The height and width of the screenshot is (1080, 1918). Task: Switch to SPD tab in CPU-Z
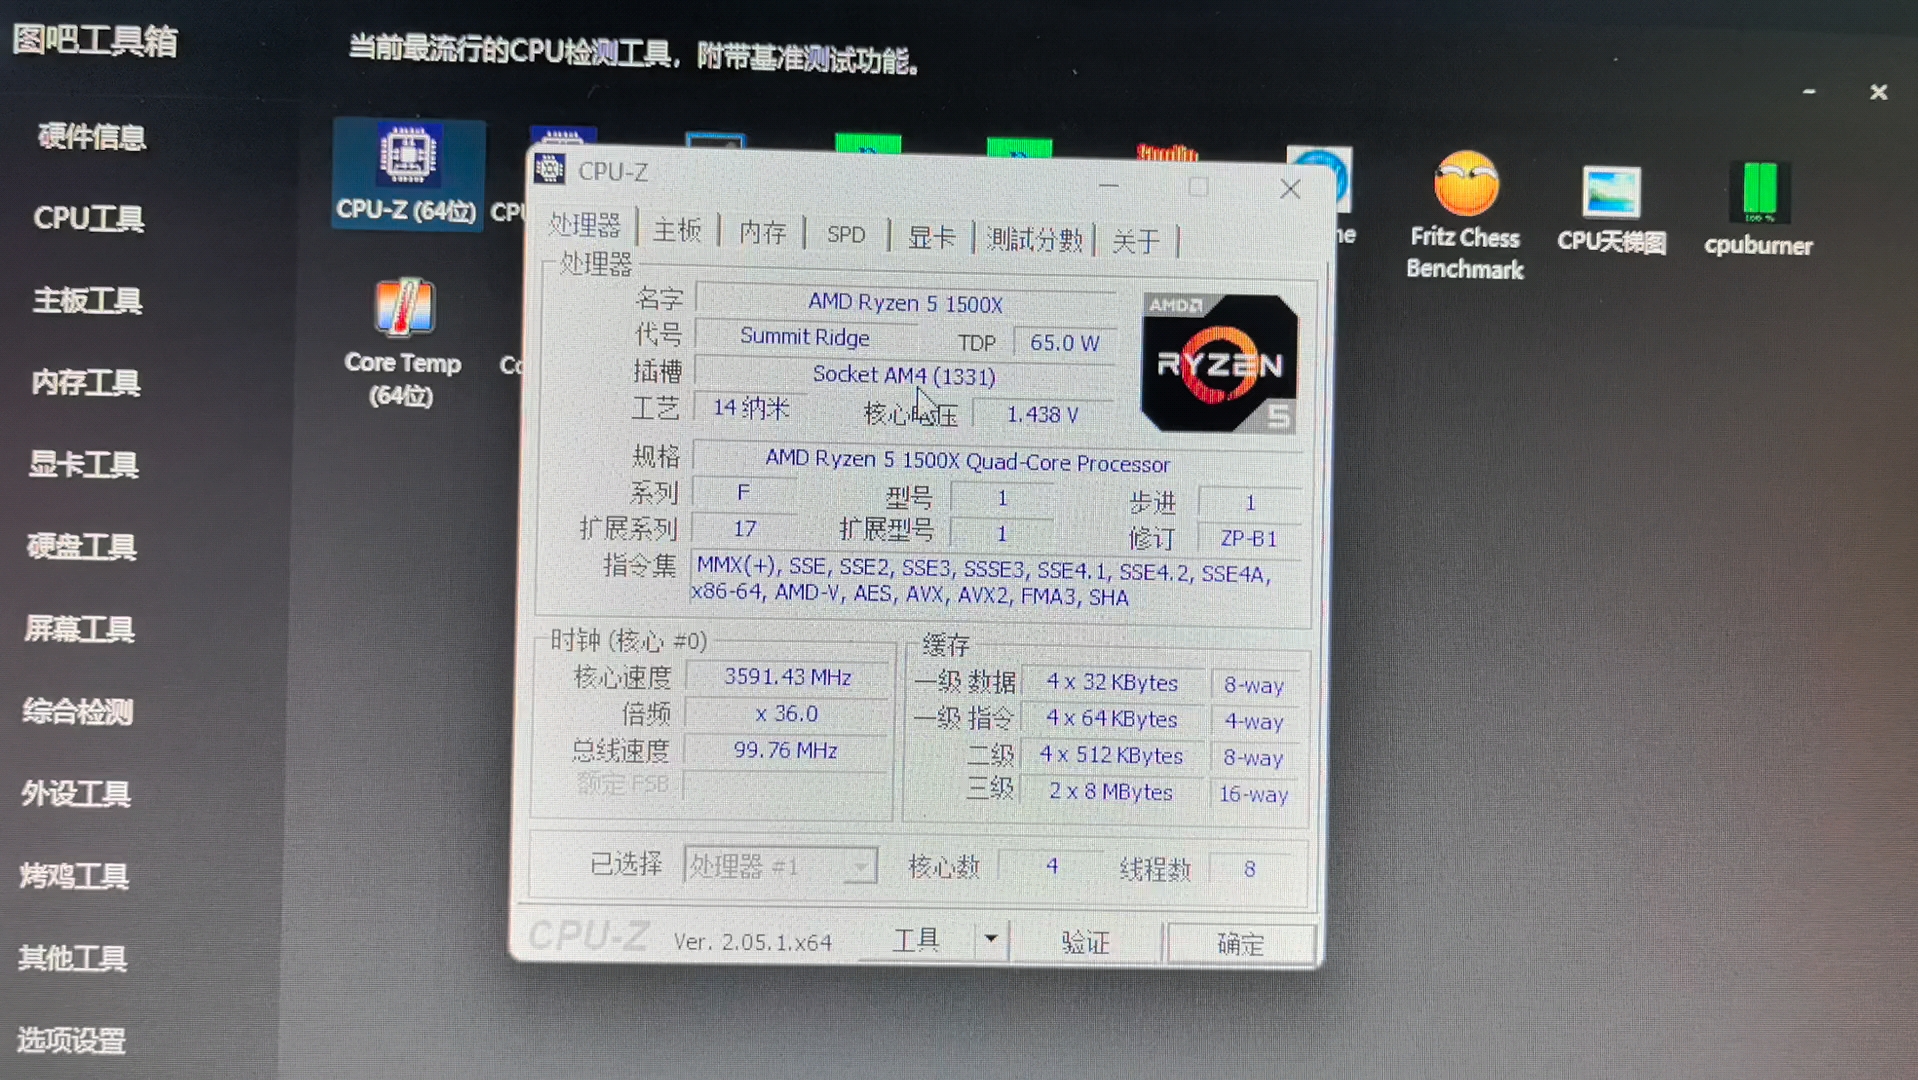(846, 234)
